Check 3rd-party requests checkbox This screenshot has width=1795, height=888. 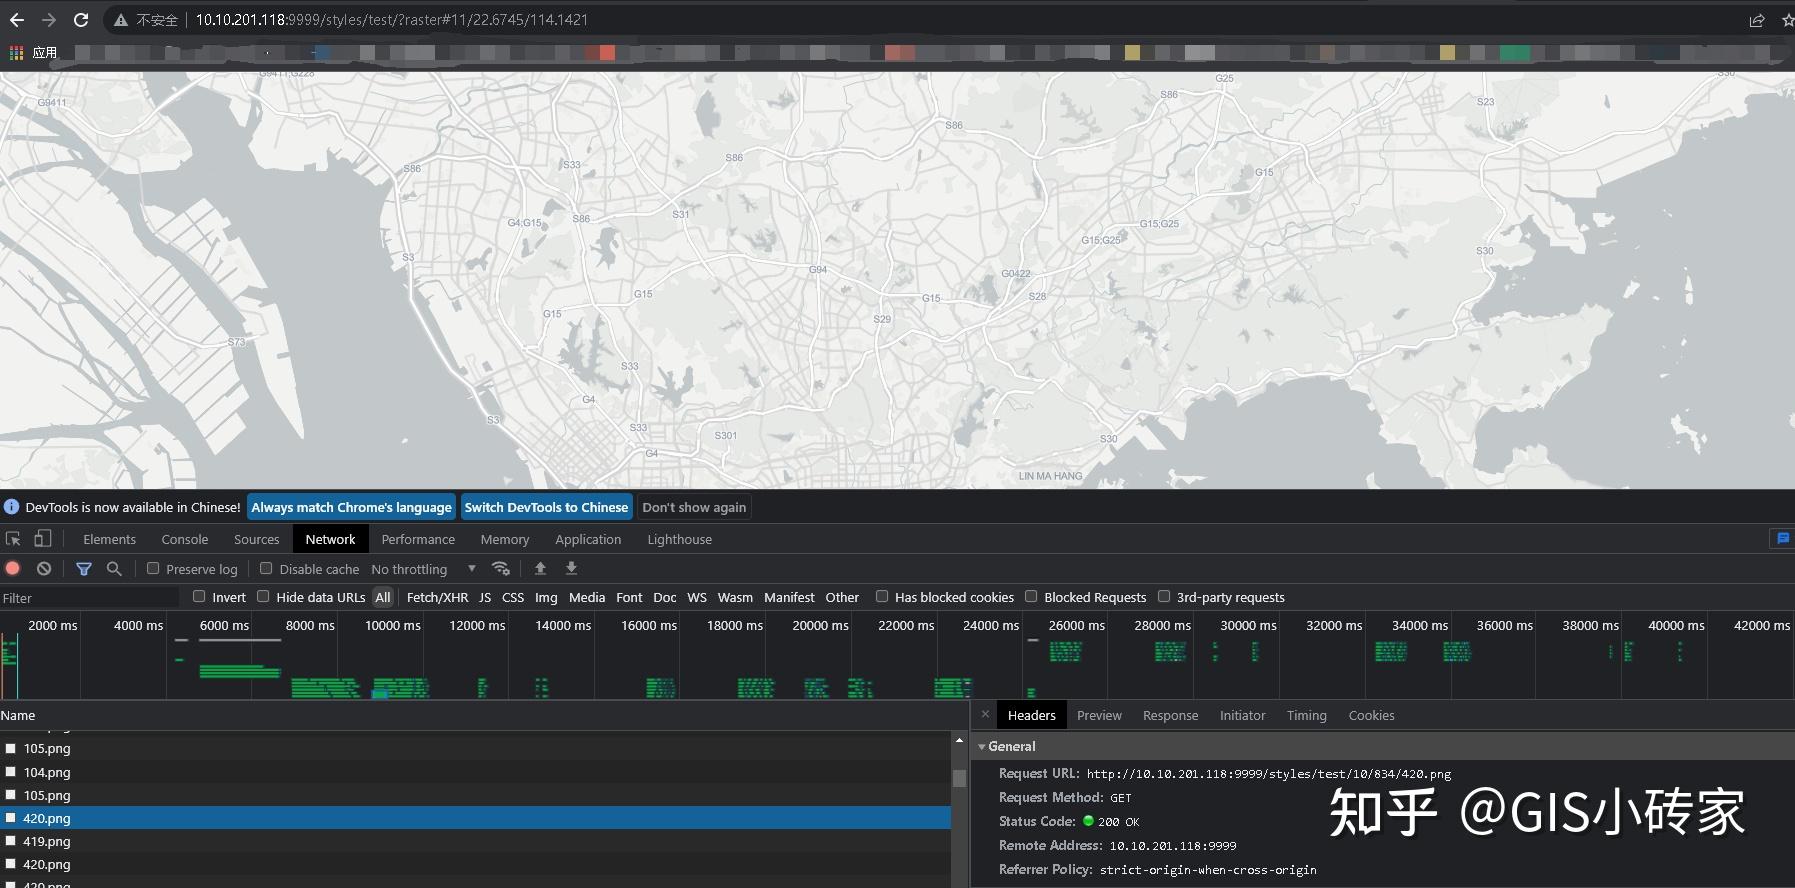point(1164,597)
